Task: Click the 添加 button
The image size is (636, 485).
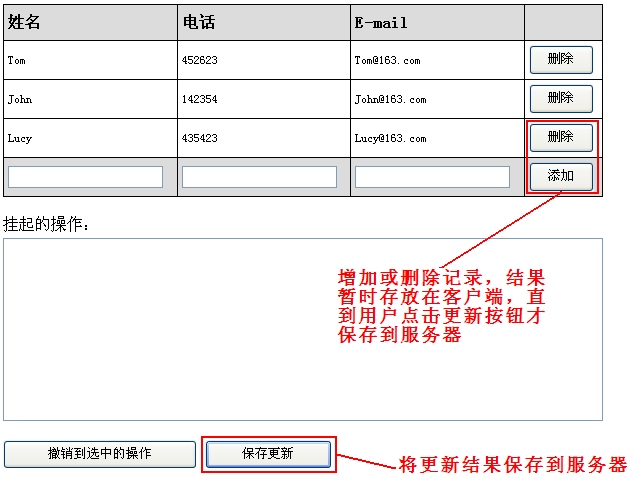Action: [x=560, y=176]
